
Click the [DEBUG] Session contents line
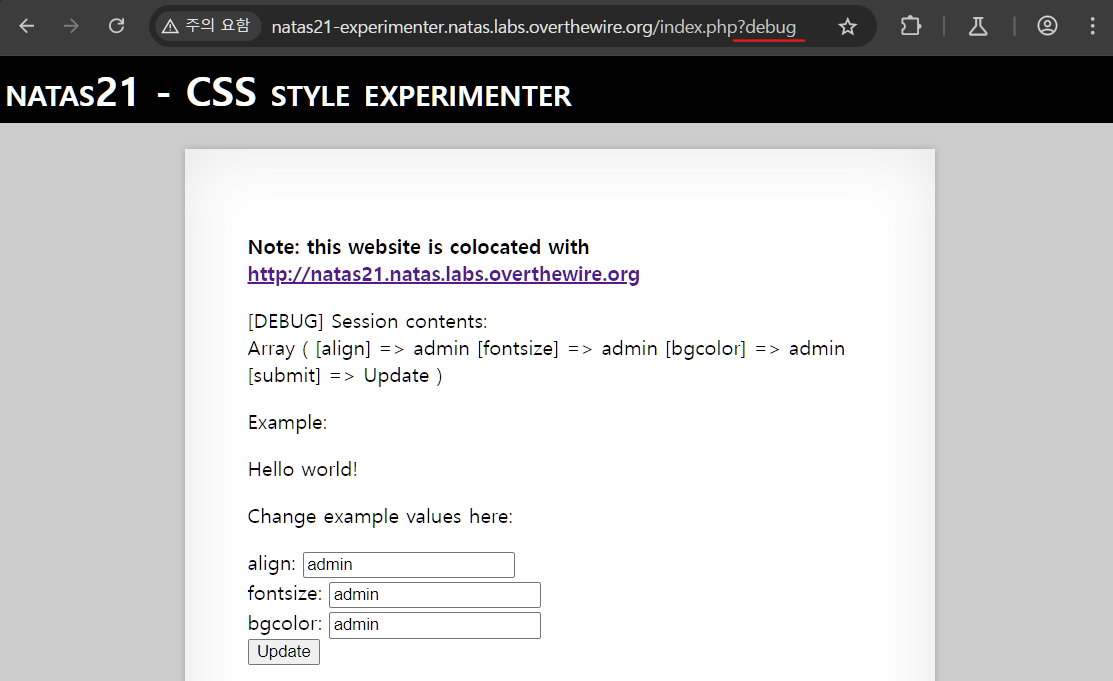367,322
